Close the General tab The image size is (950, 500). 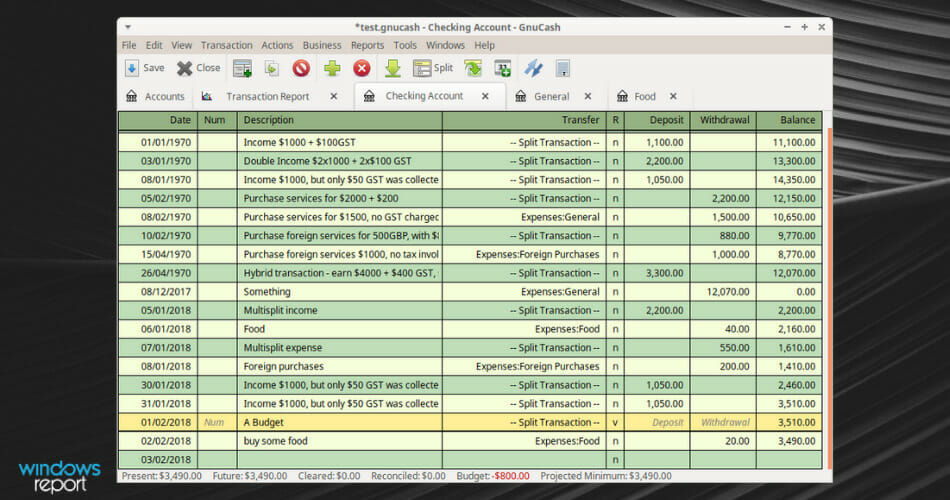(x=588, y=96)
